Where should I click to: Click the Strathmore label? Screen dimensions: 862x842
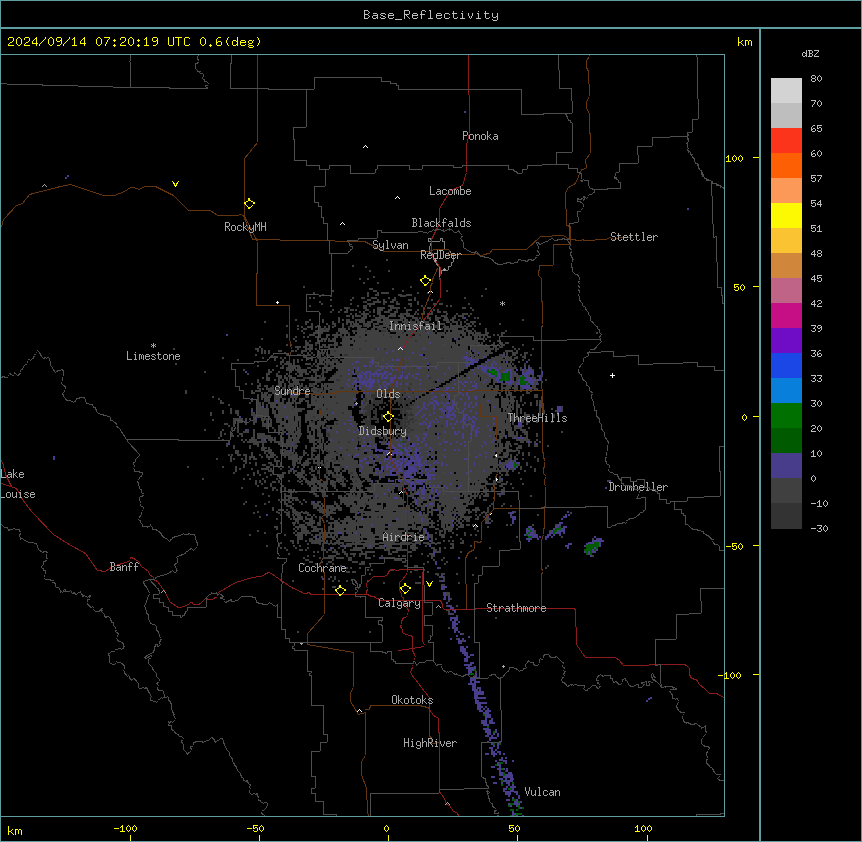[x=516, y=608]
